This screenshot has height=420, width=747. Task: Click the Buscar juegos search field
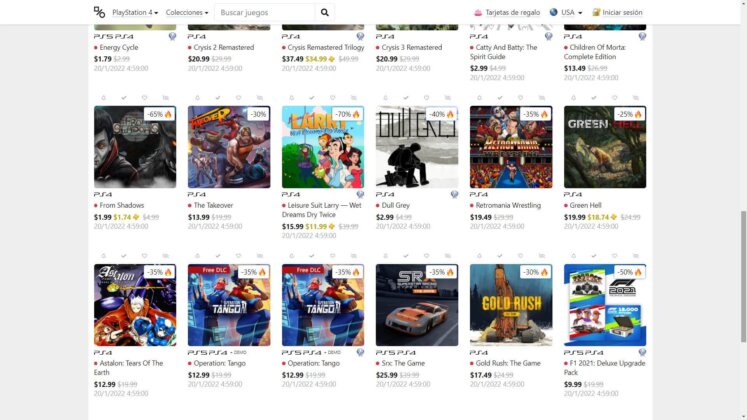click(x=265, y=12)
